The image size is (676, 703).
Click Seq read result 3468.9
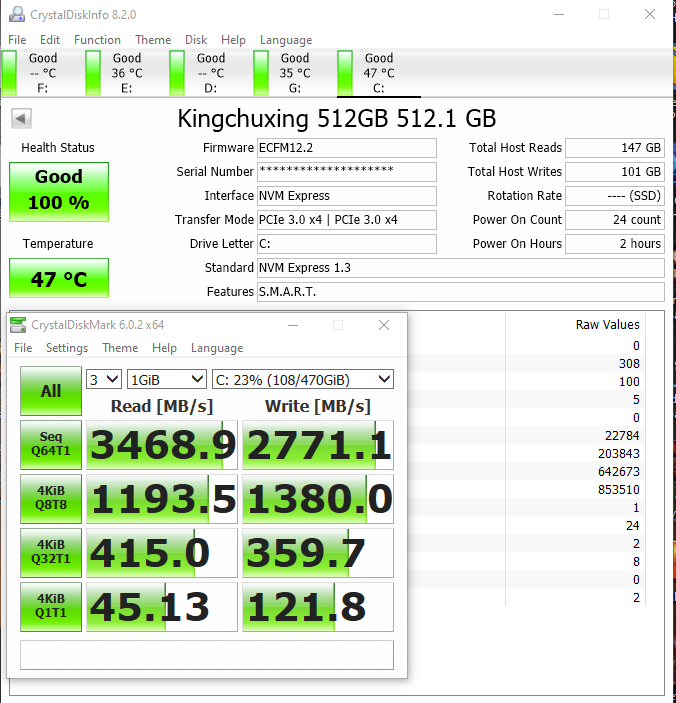162,445
